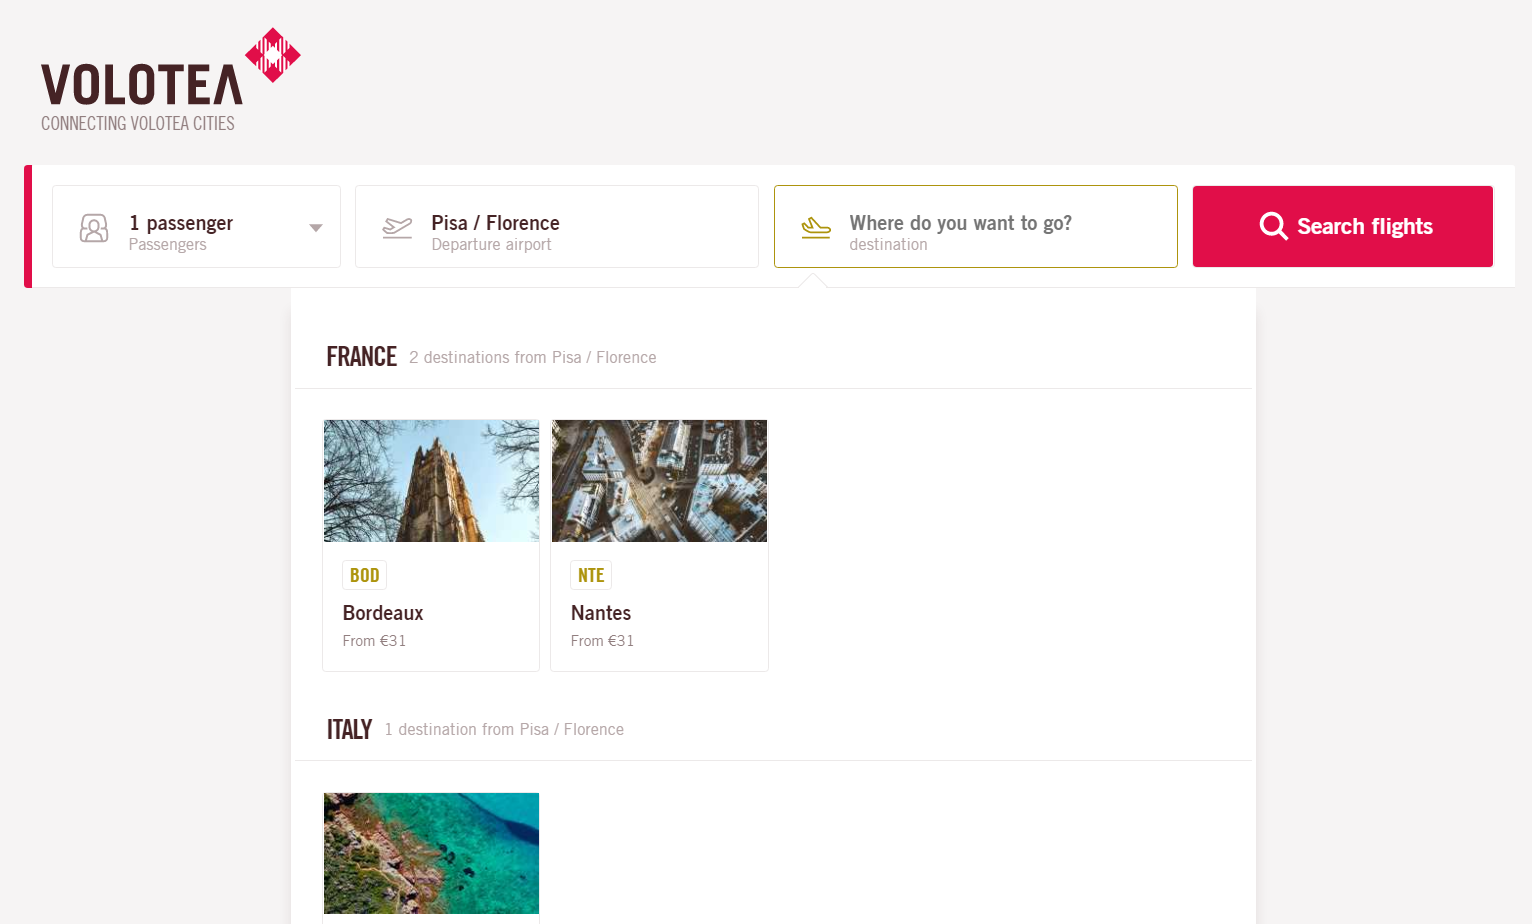Click the VOLOTEA wordmark text
1532x924 pixels.
[142, 85]
